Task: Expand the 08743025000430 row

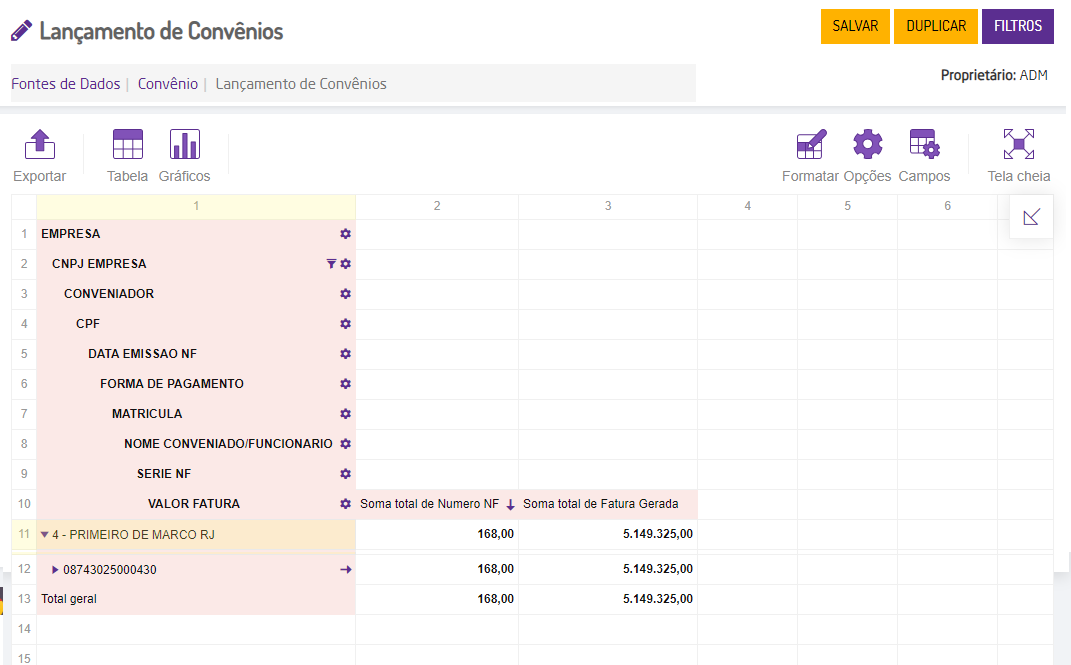Action: (x=55, y=570)
